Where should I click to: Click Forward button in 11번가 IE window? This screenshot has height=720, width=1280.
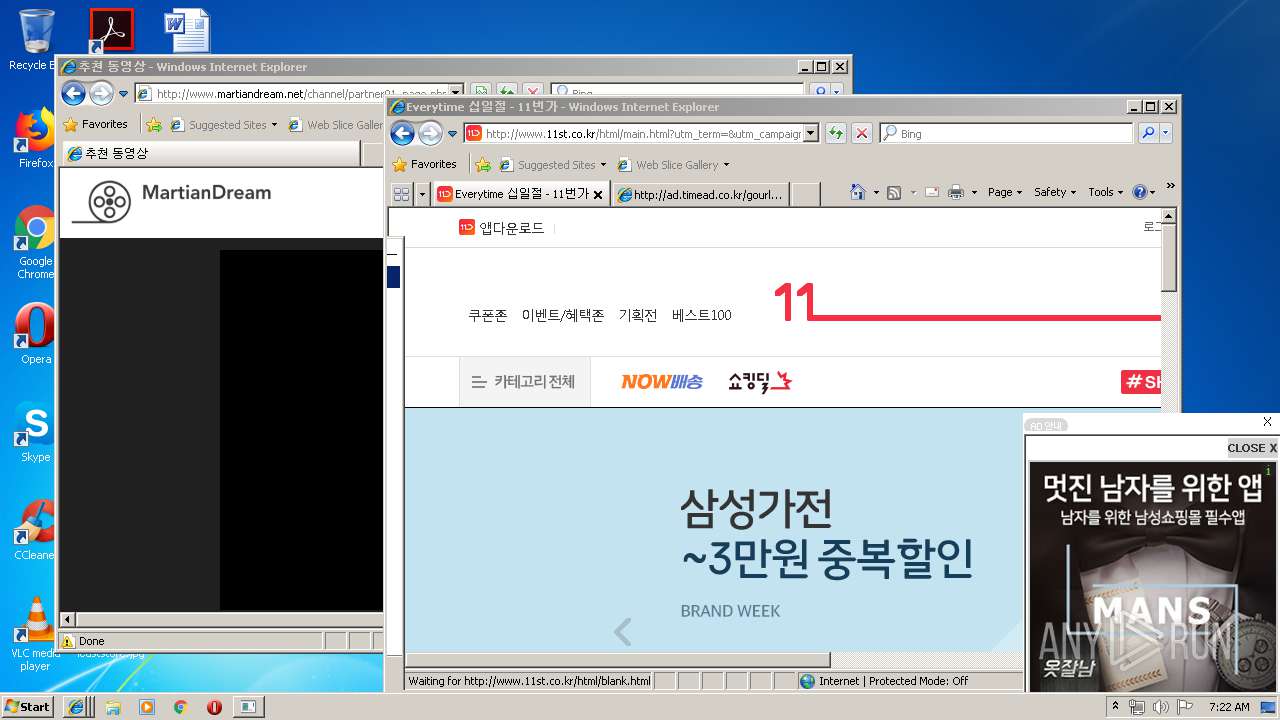430,133
